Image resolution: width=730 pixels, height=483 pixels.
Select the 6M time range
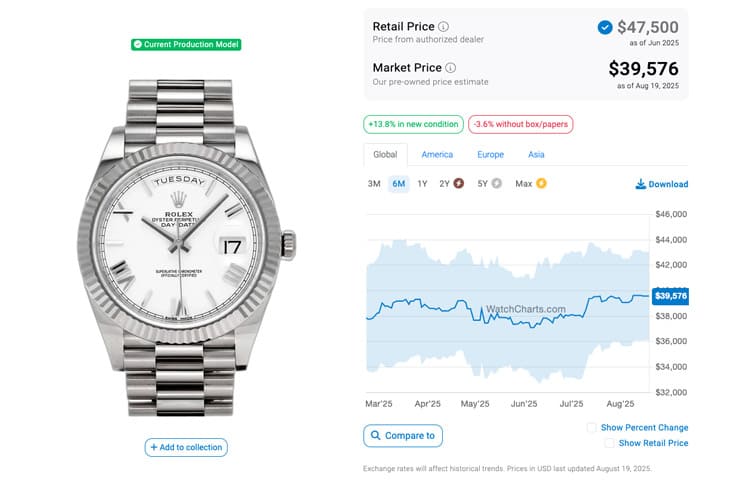399,184
